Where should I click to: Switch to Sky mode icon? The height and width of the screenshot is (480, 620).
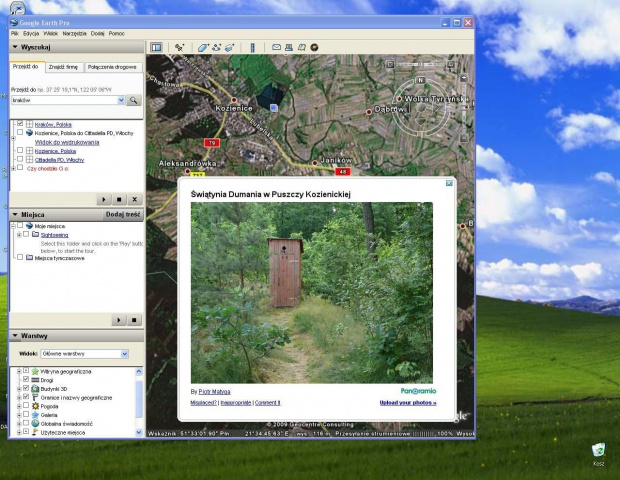tap(314, 47)
